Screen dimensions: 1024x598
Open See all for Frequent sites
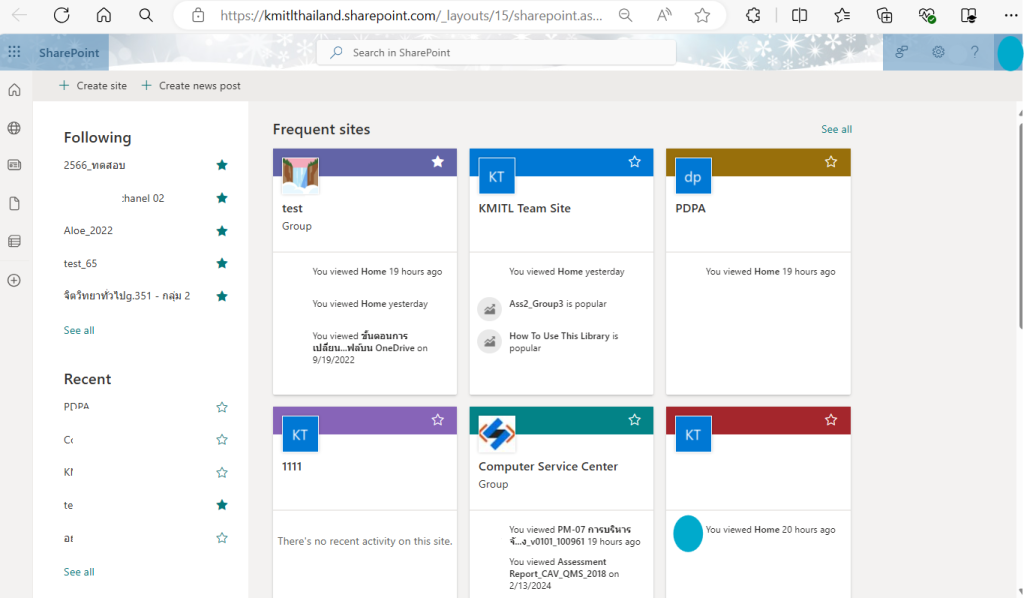click(x=836, y=129)
